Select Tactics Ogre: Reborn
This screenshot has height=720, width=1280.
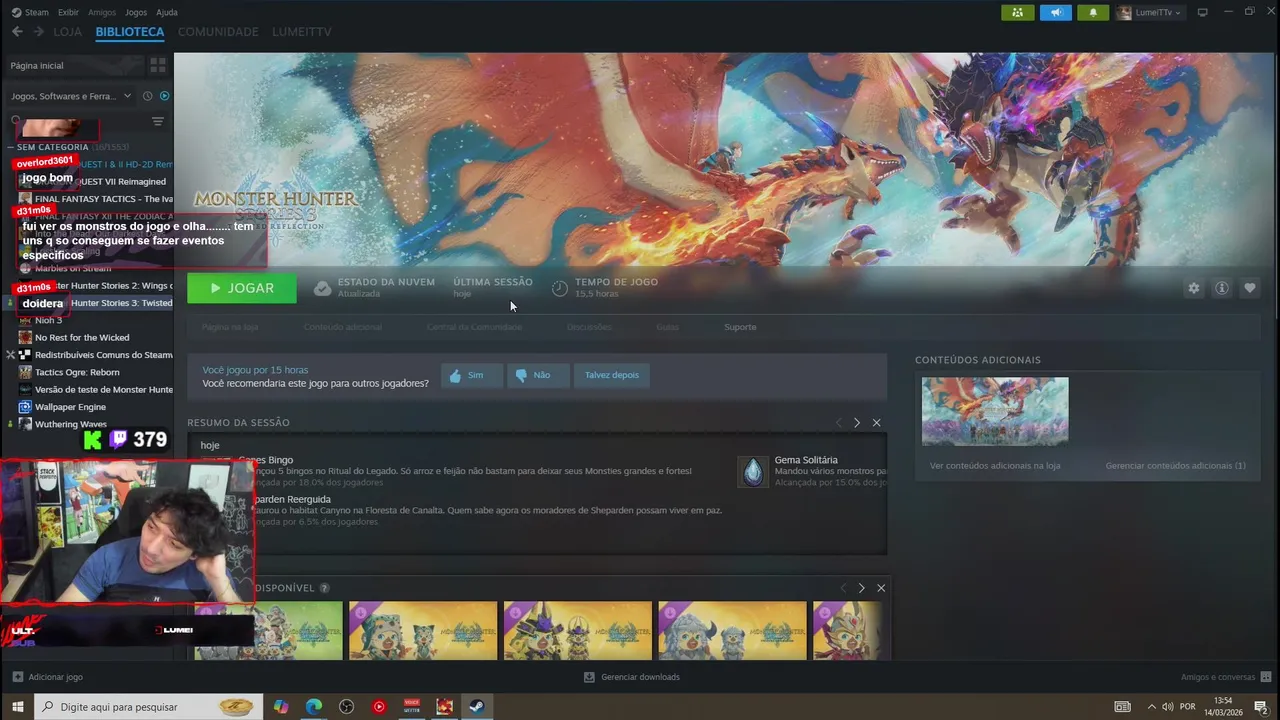point(77,372)
